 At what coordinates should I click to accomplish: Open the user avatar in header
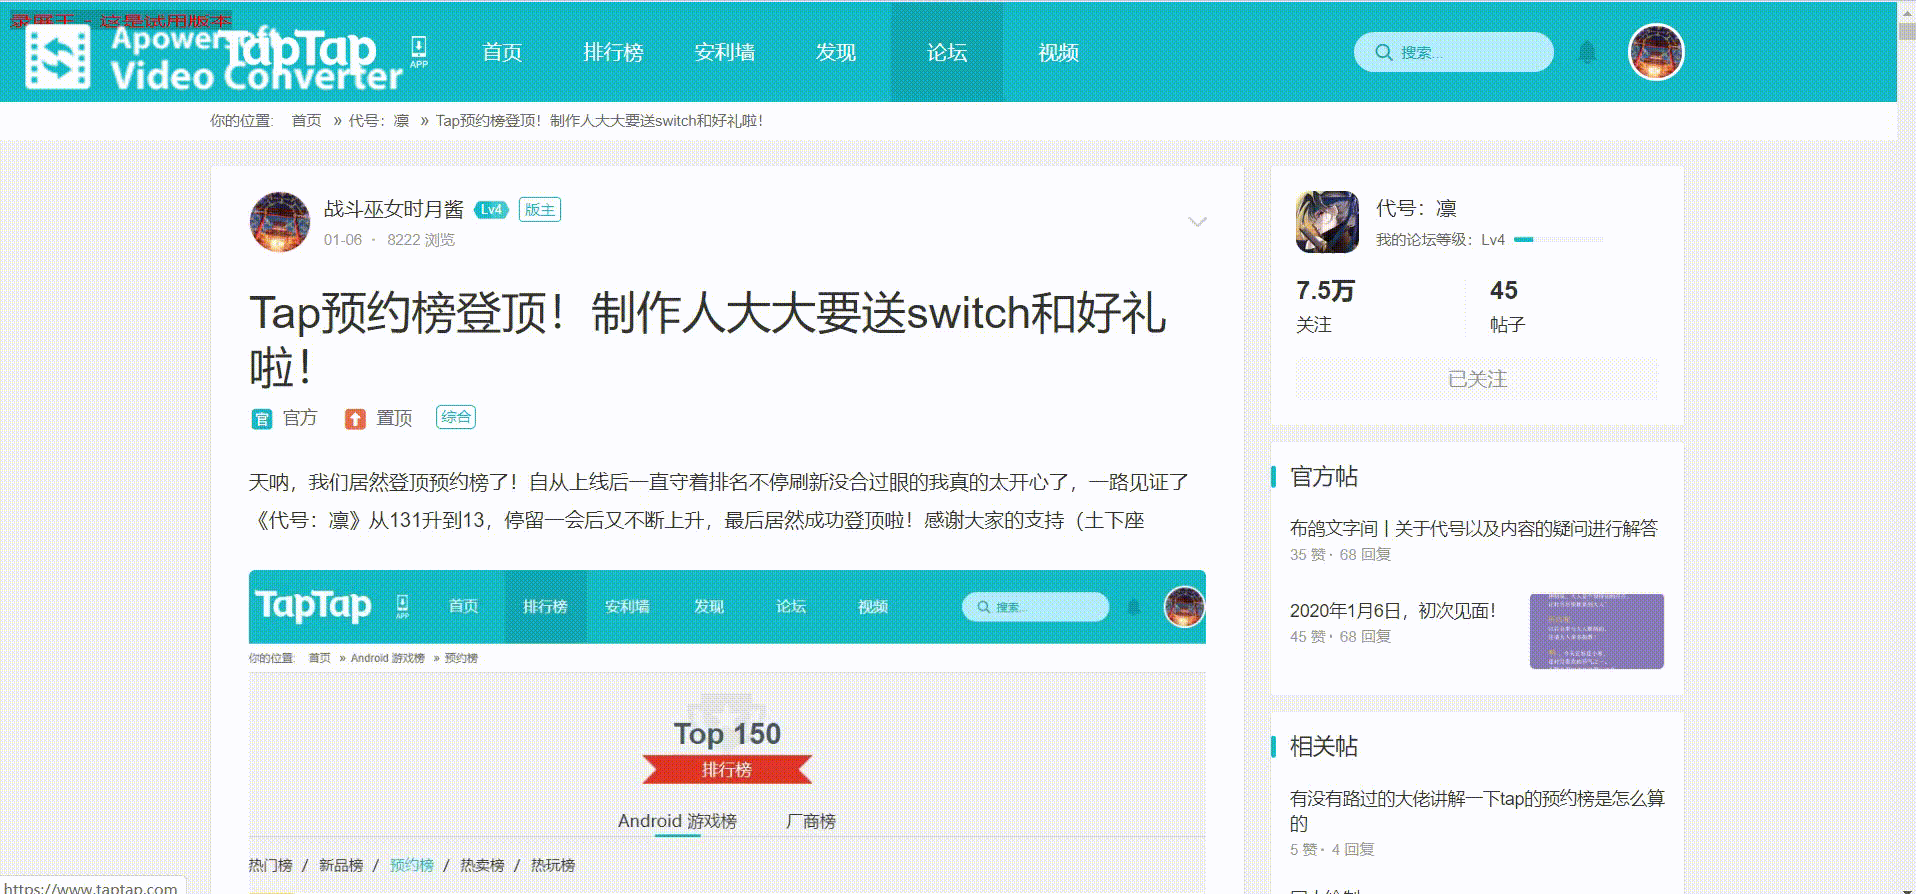1656,52
